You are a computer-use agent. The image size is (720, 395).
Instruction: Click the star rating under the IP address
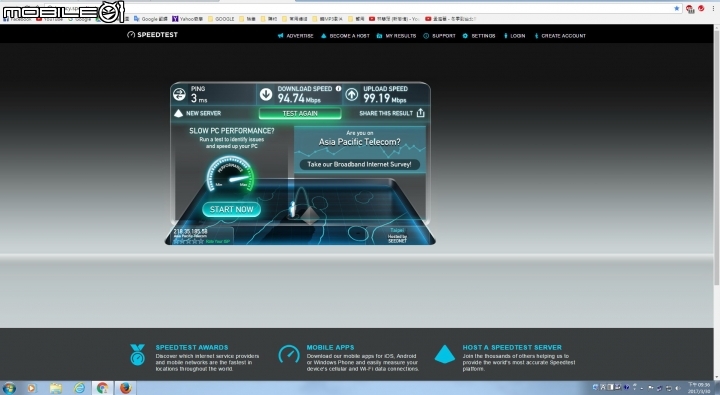189,241
